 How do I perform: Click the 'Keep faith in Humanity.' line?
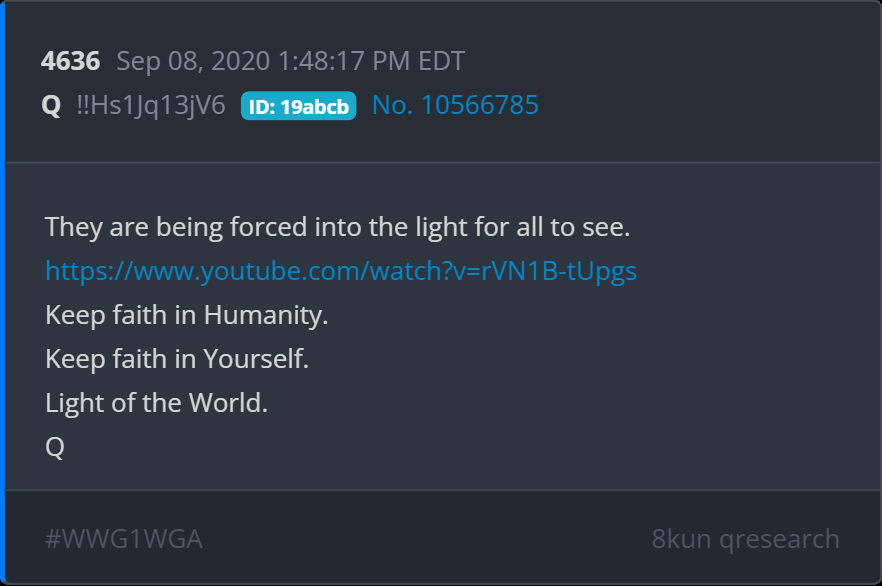pos(187,315)
